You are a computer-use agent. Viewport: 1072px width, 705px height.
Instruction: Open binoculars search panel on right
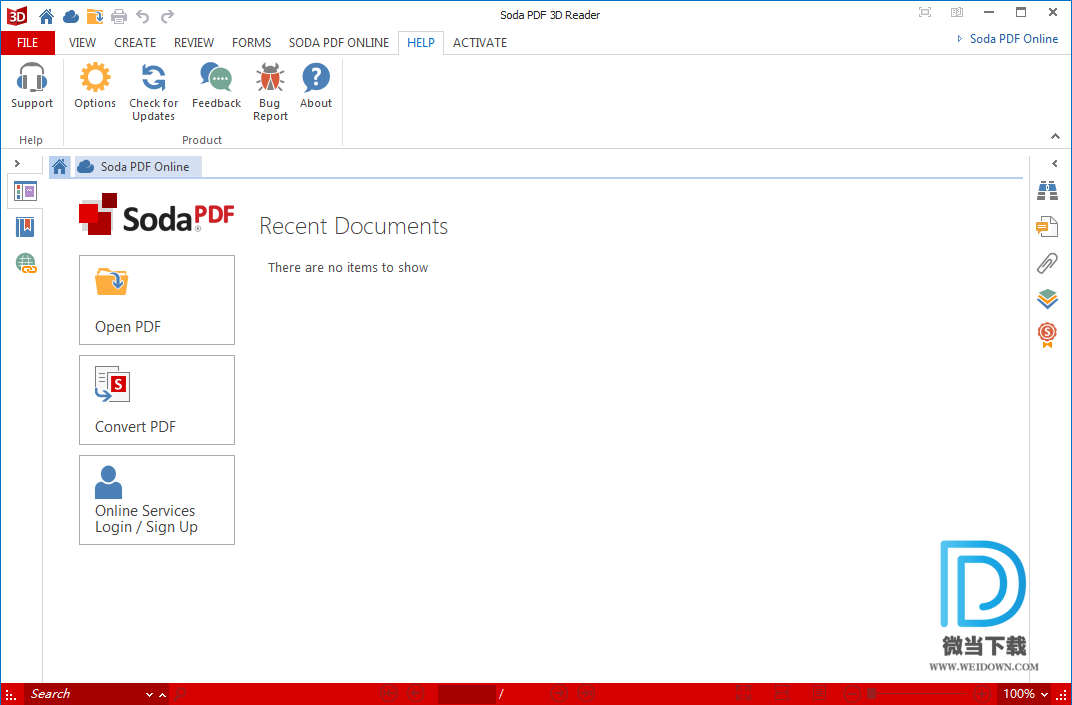tap(1047, 191)
